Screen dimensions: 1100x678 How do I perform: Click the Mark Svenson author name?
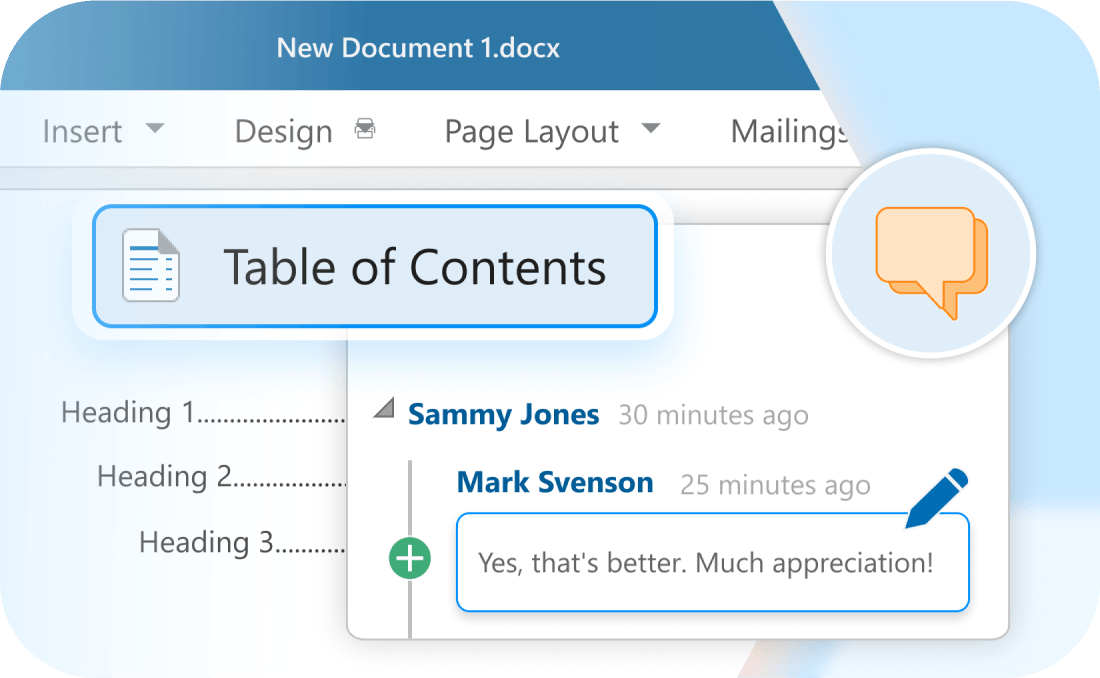tap(554, 483)
